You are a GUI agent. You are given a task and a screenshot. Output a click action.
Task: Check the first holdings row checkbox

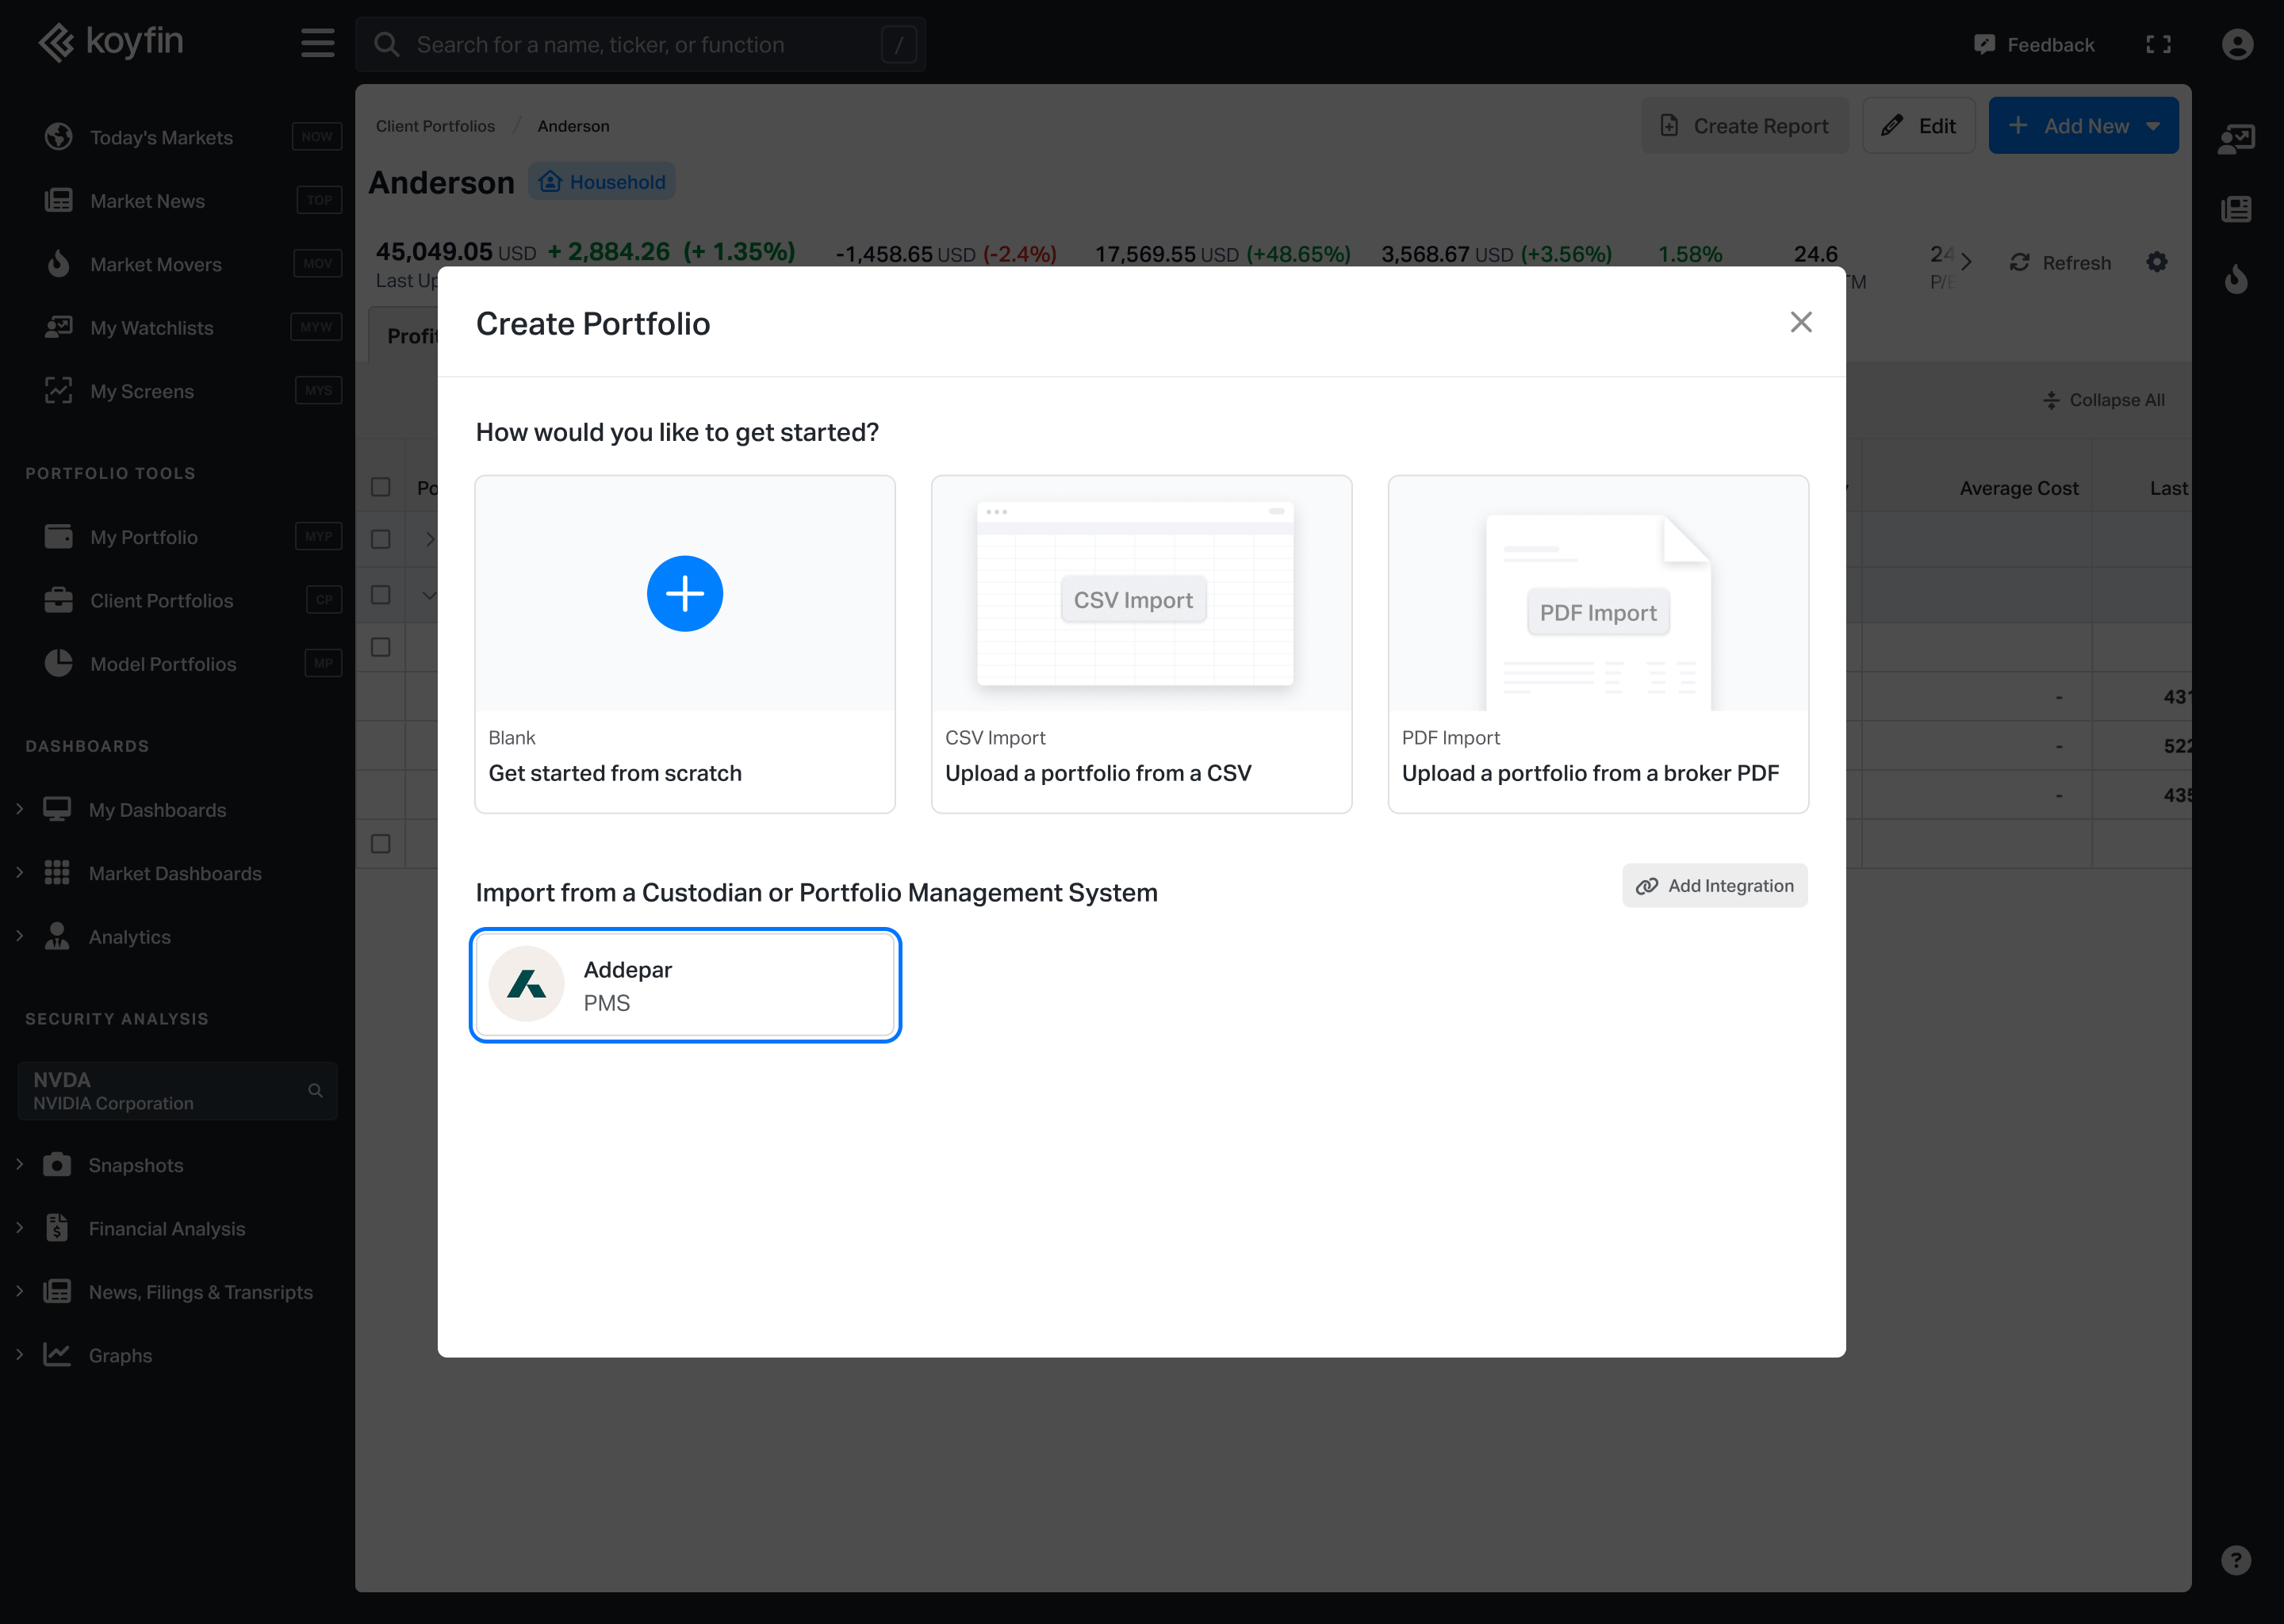point(381,539)
